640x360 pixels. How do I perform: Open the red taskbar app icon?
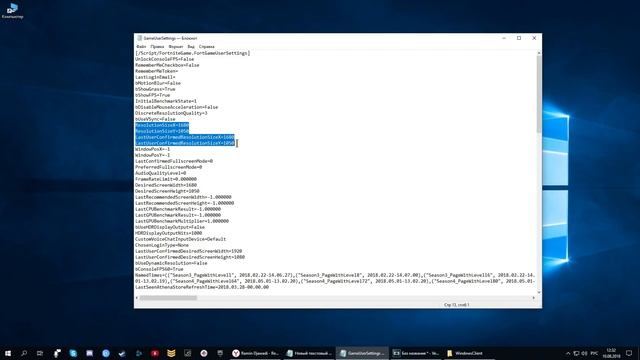pos(155,353)
